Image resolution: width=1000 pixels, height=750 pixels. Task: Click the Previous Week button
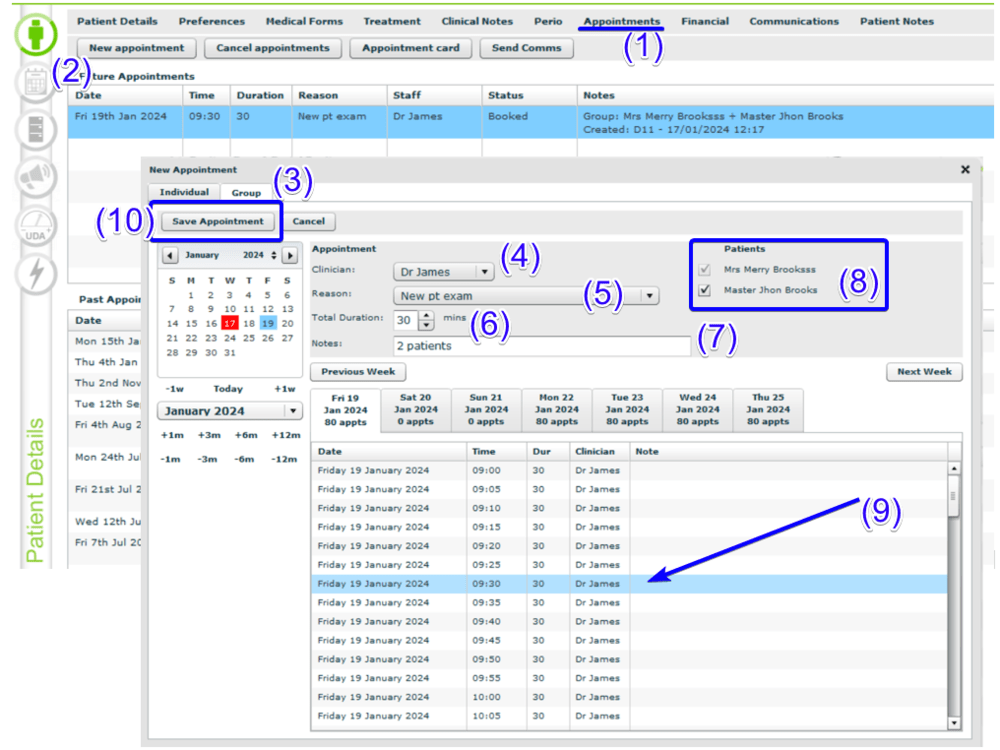(358, 372)
